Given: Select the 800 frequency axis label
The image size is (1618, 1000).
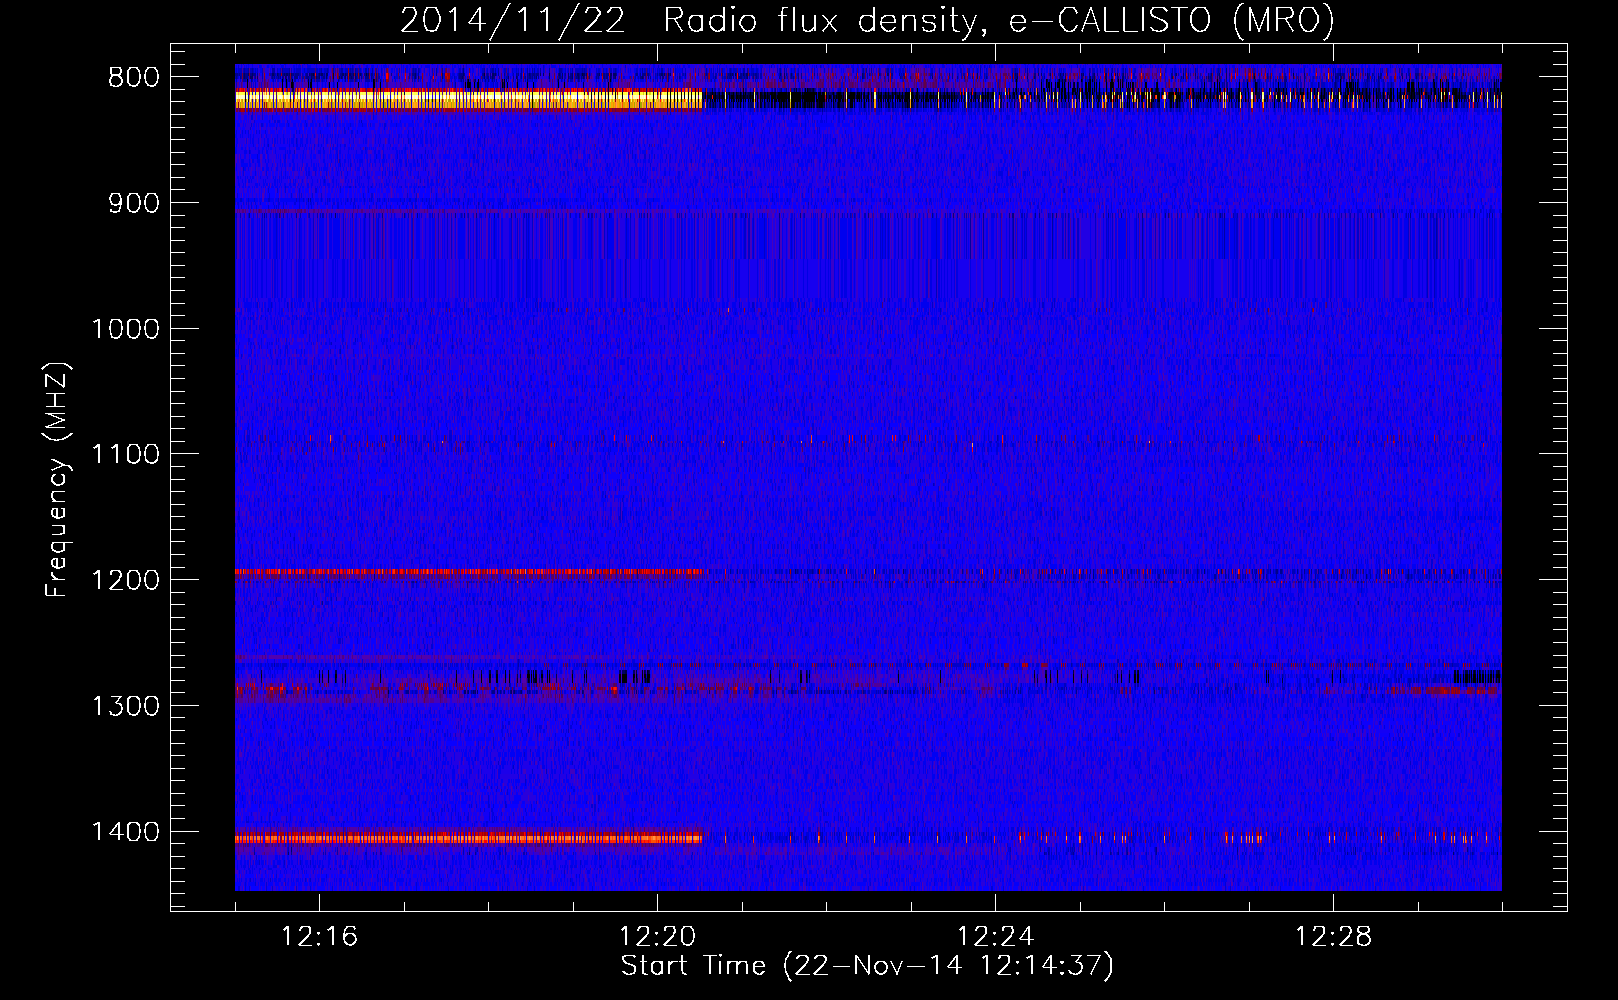Looking at the screenshot, I should 133,77.
